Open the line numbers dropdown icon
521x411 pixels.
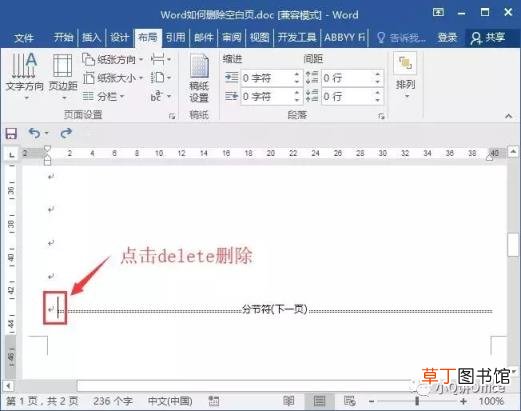161,78
